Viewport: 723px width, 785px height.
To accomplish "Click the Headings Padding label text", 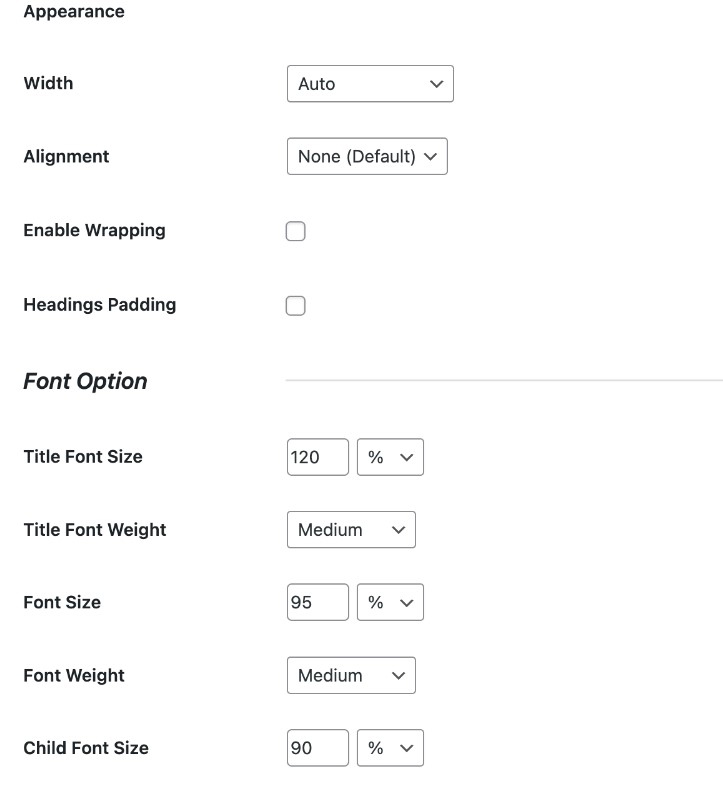I will pos(99,305).
